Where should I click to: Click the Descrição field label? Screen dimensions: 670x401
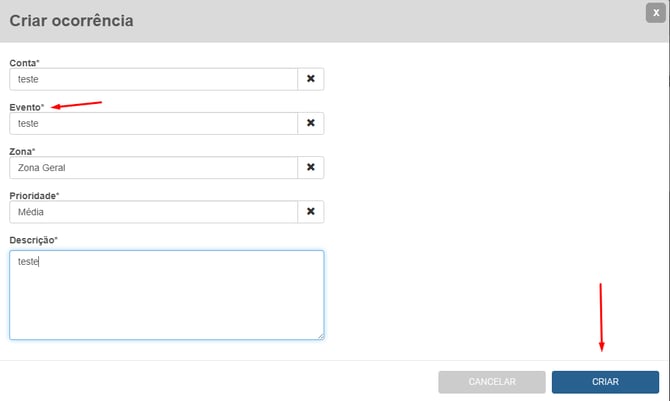33,240
